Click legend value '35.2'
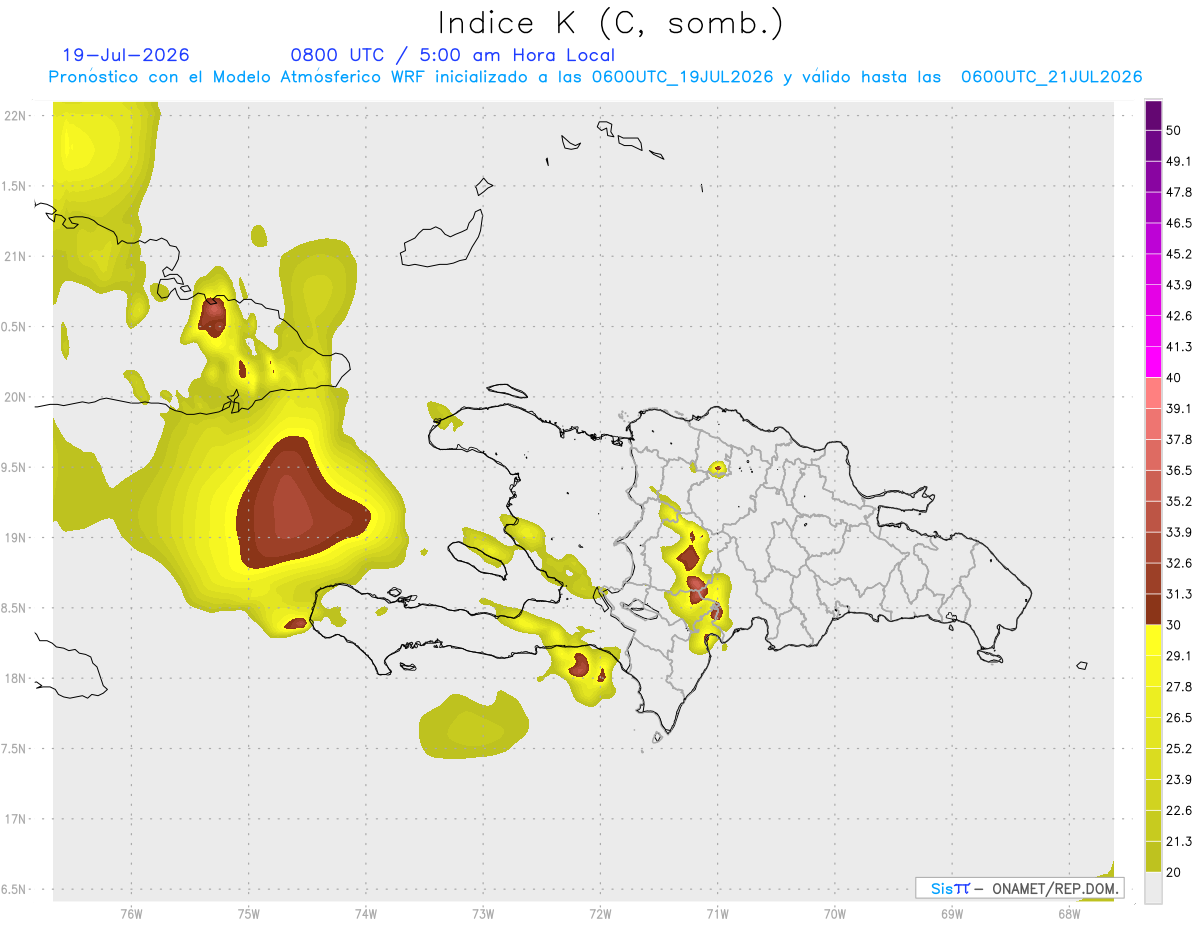 click(1179, 501)
